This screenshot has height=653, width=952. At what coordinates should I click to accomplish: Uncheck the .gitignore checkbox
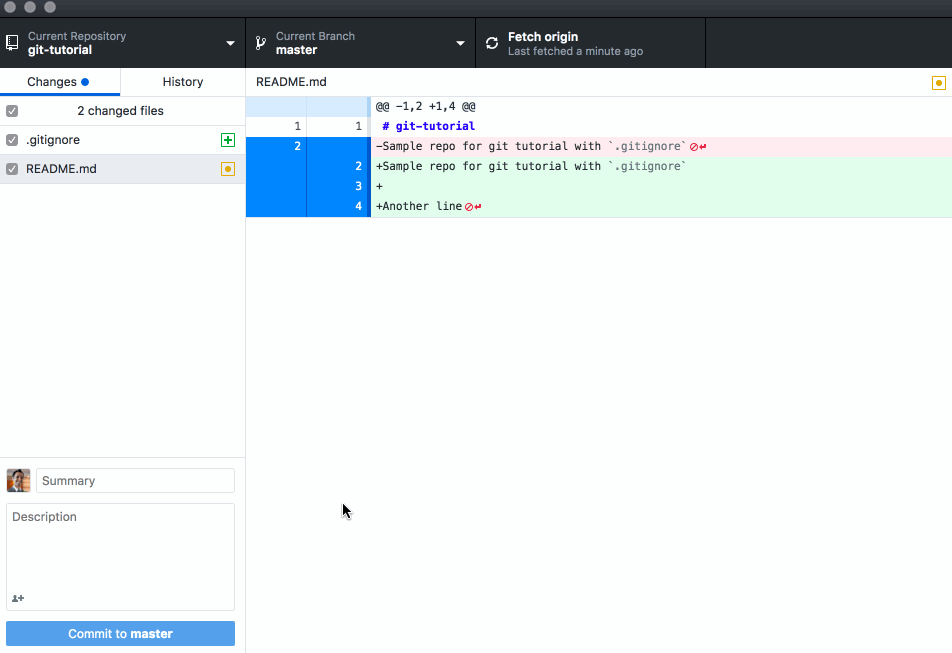tap(11, 140)
